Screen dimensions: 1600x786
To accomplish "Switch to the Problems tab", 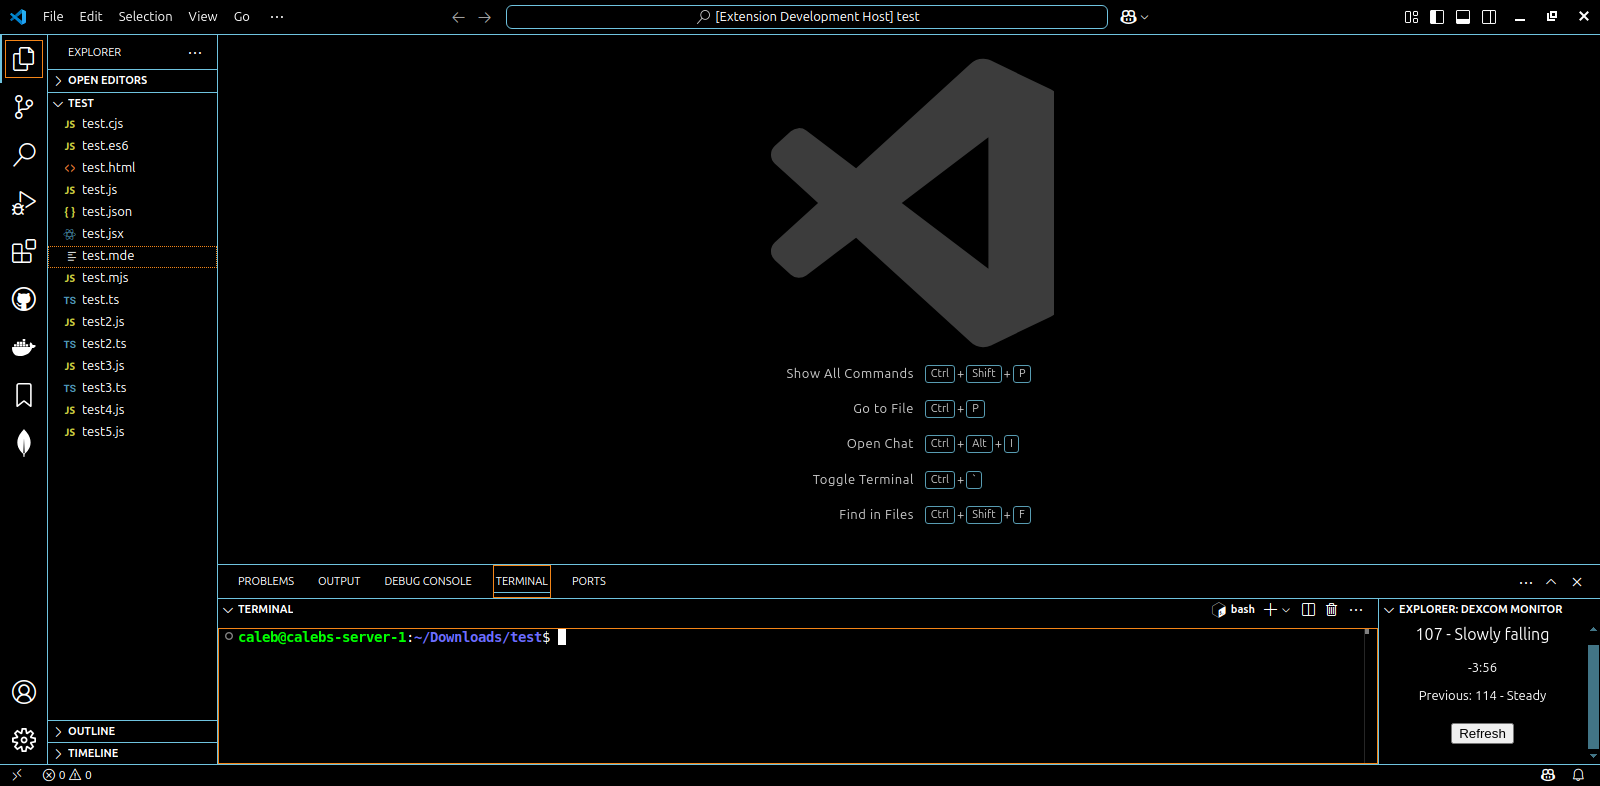I will [266, 582].
